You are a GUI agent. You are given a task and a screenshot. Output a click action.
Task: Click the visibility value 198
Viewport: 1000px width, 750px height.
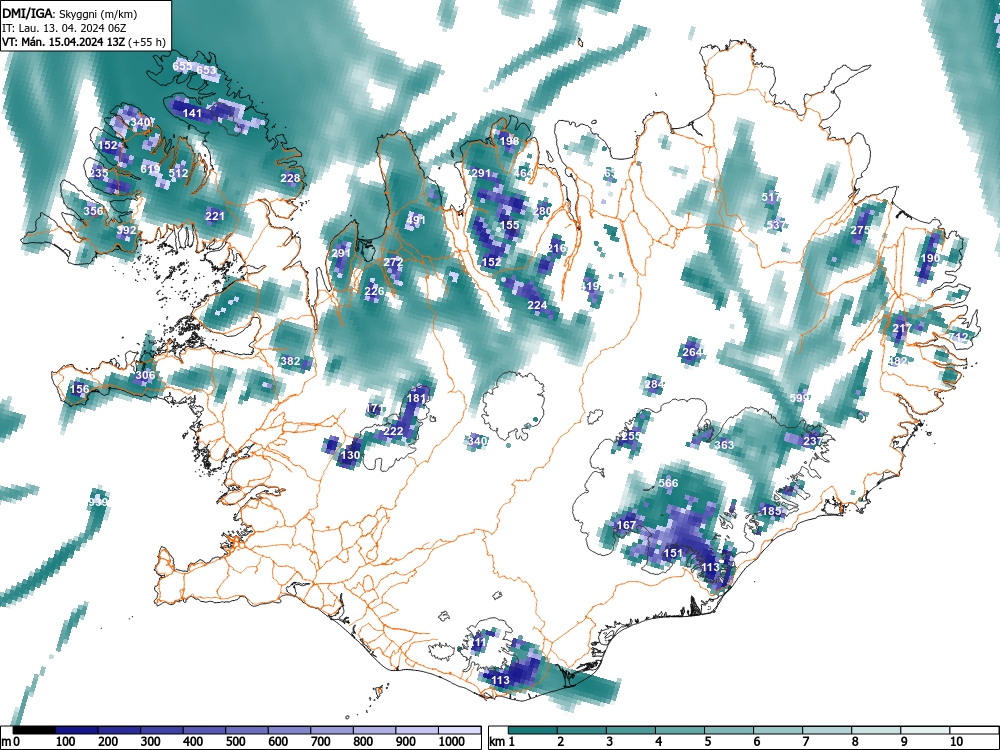[x=509, y=141]
